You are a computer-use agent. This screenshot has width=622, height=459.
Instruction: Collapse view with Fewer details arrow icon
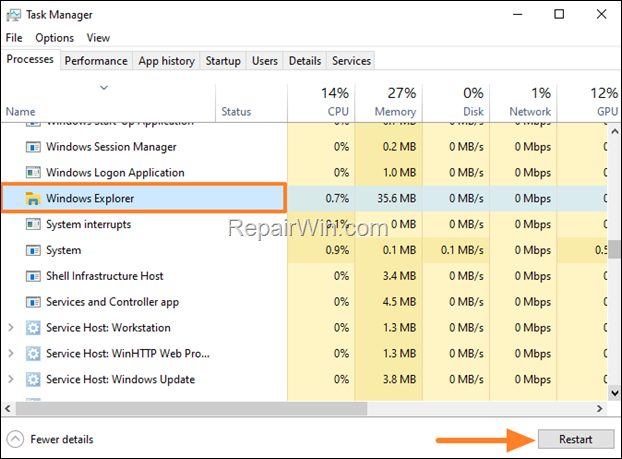(x=15, y=439)
